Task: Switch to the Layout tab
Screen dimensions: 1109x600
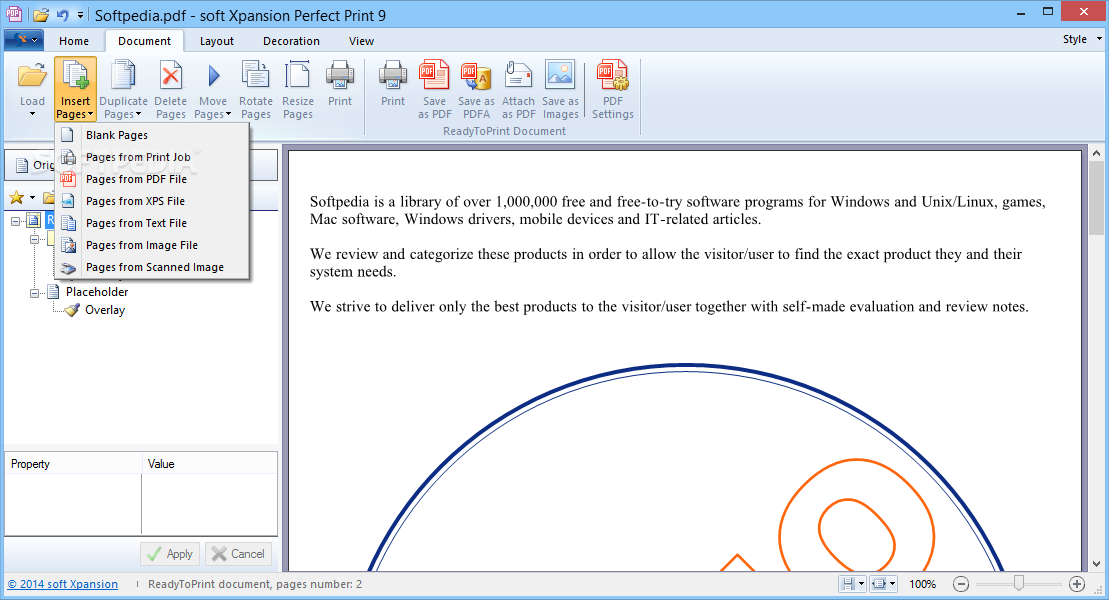Action: 216,41
